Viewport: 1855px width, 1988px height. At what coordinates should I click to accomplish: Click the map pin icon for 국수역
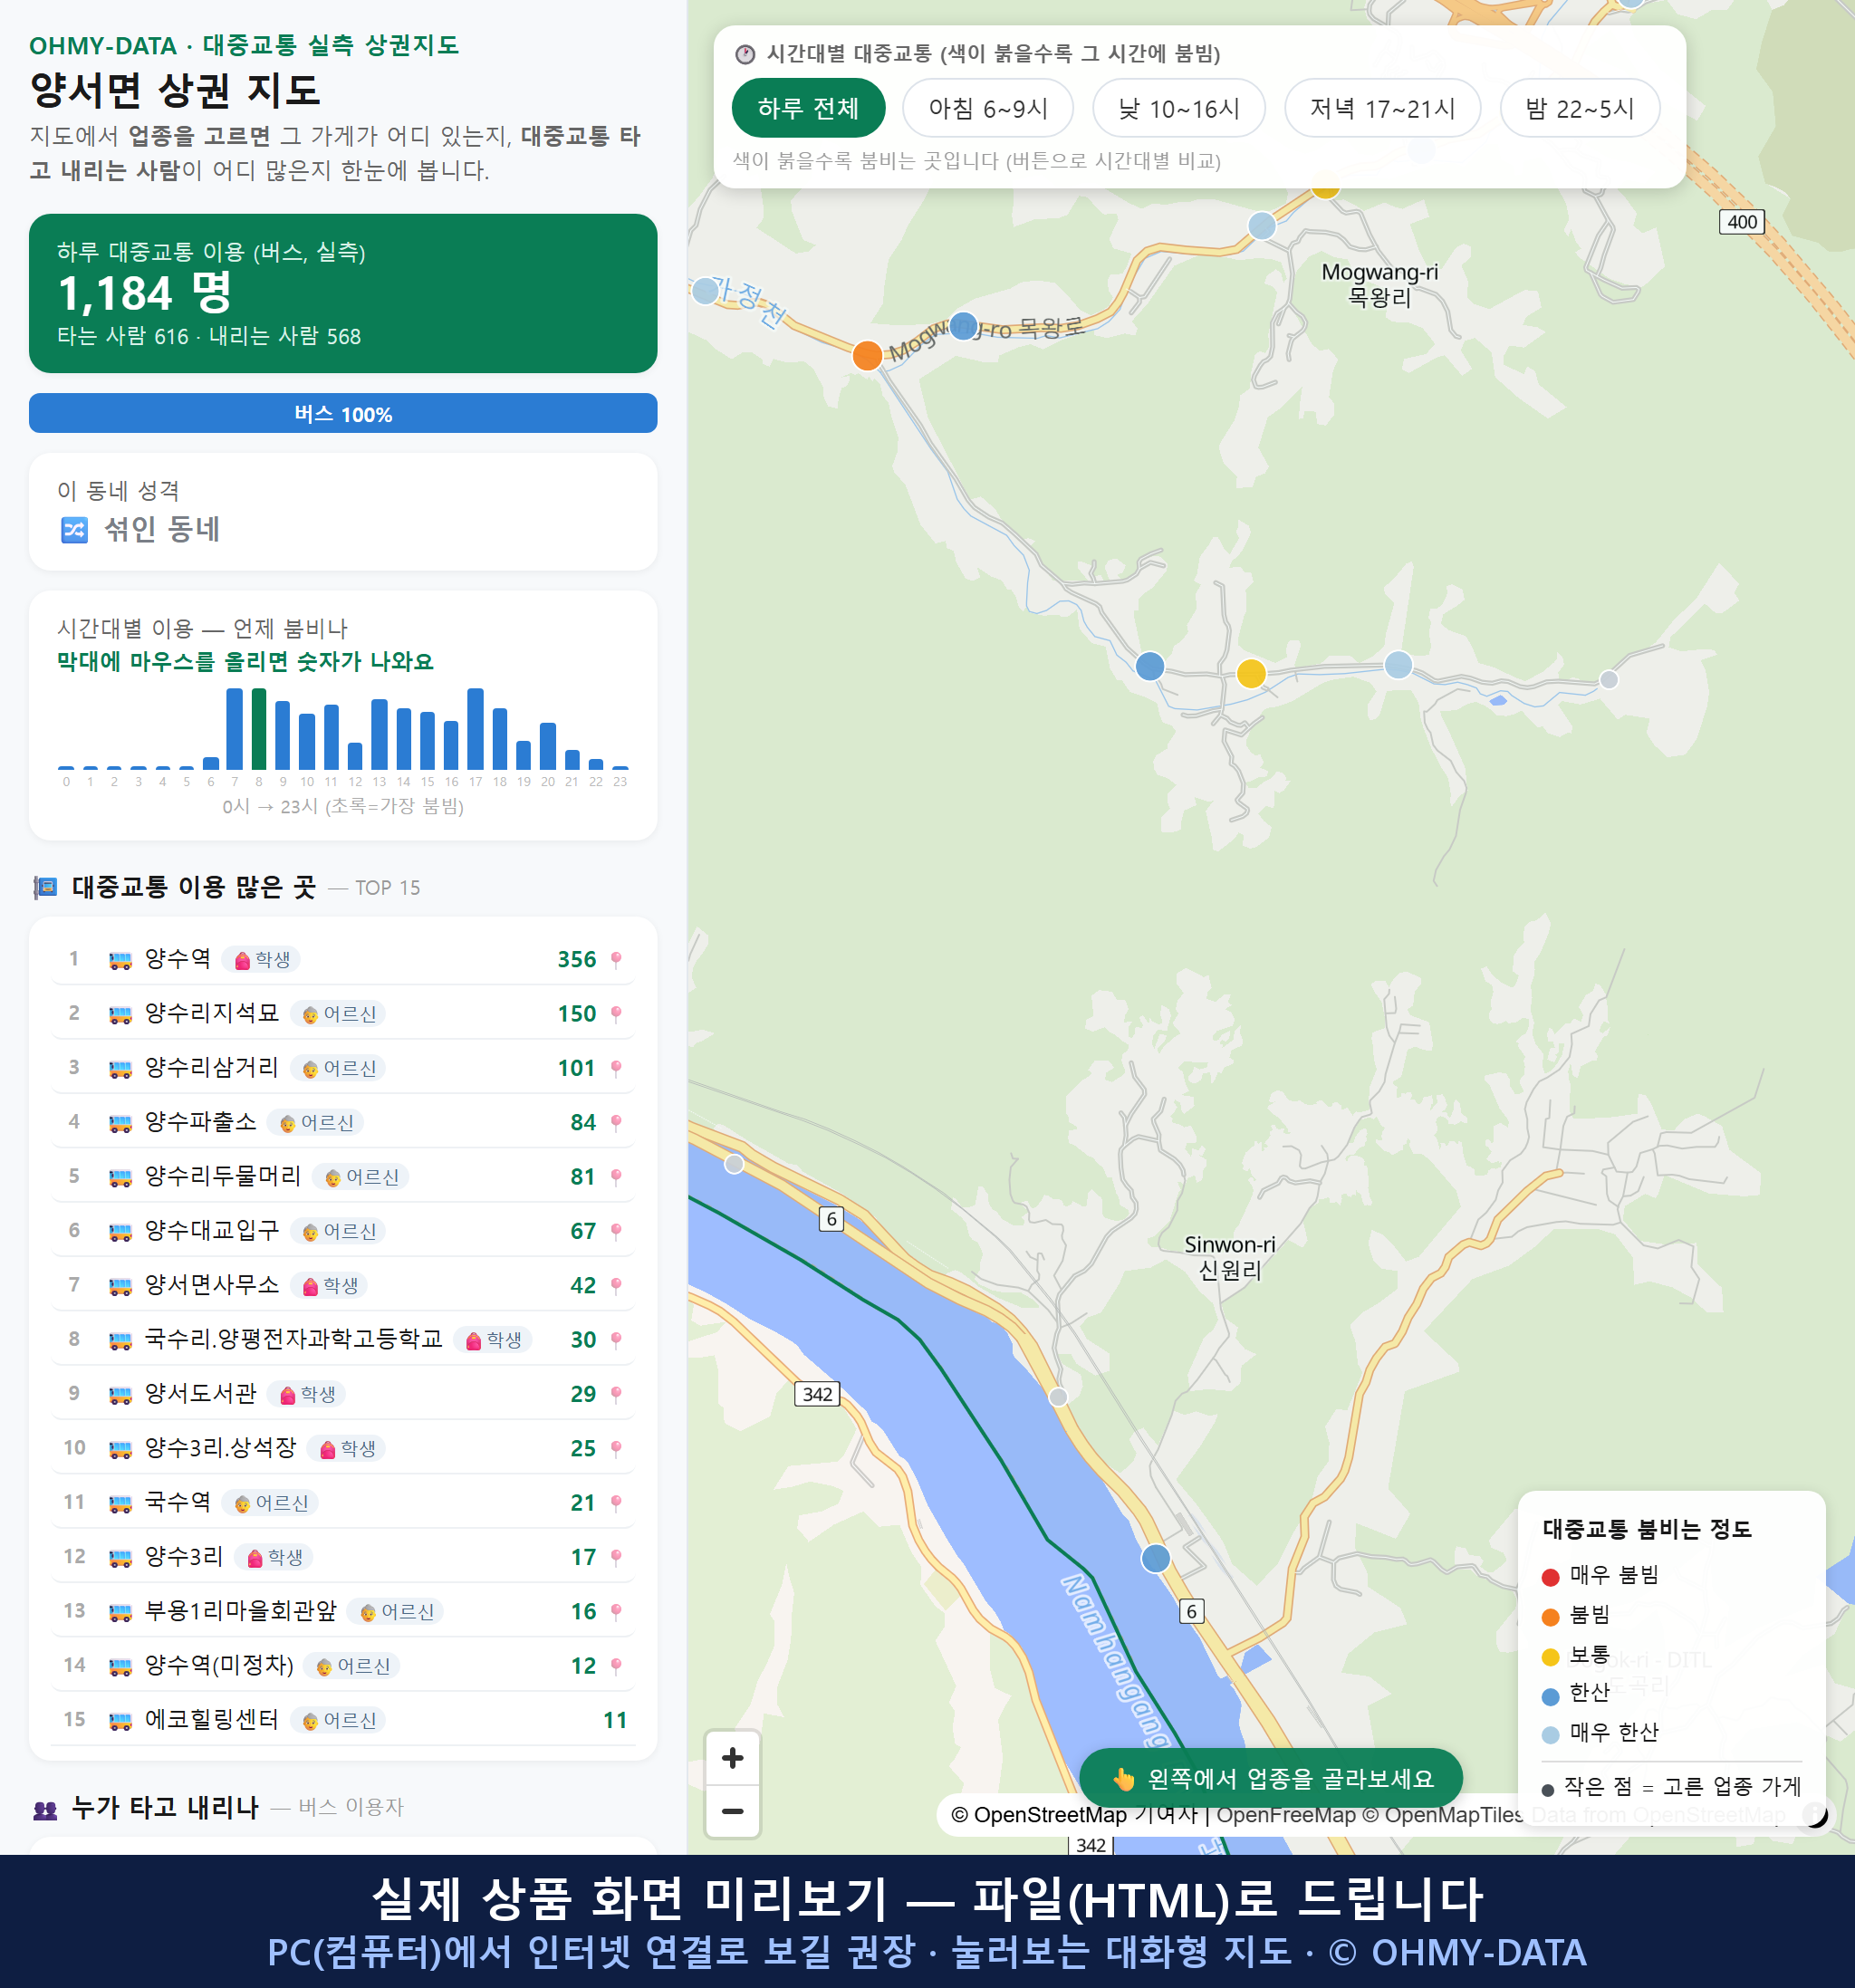[616, 1503]
